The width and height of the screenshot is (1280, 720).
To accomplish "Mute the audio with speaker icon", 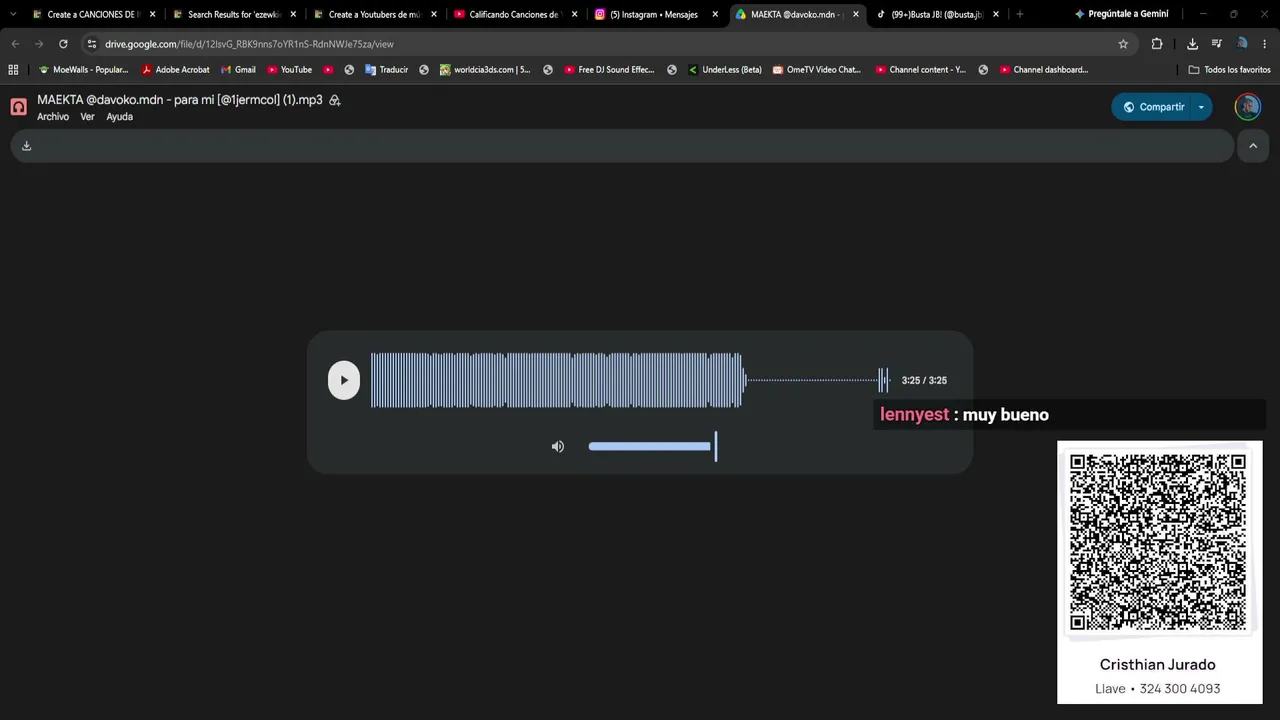I will click(558, 446).
